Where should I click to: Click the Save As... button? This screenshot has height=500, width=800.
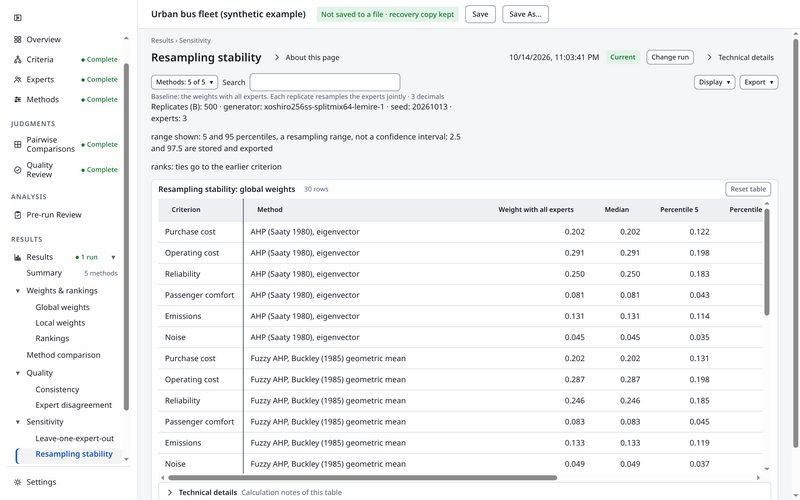(525, 14)
